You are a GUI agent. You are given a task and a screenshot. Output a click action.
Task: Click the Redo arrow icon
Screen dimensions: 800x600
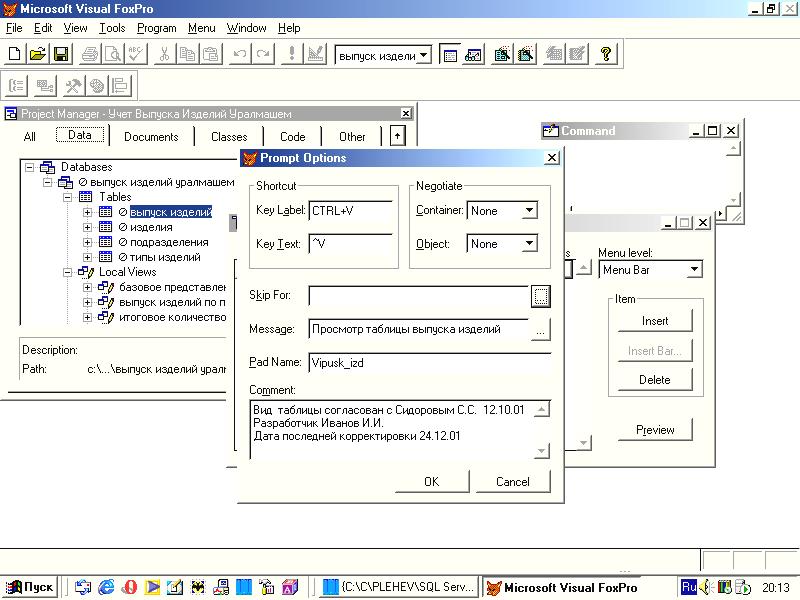coord(263,54)
